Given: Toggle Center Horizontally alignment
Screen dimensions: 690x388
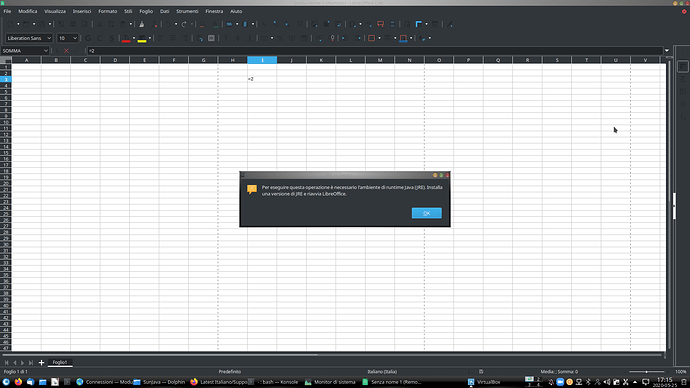Looking at the screenshot, I should 173,38.
